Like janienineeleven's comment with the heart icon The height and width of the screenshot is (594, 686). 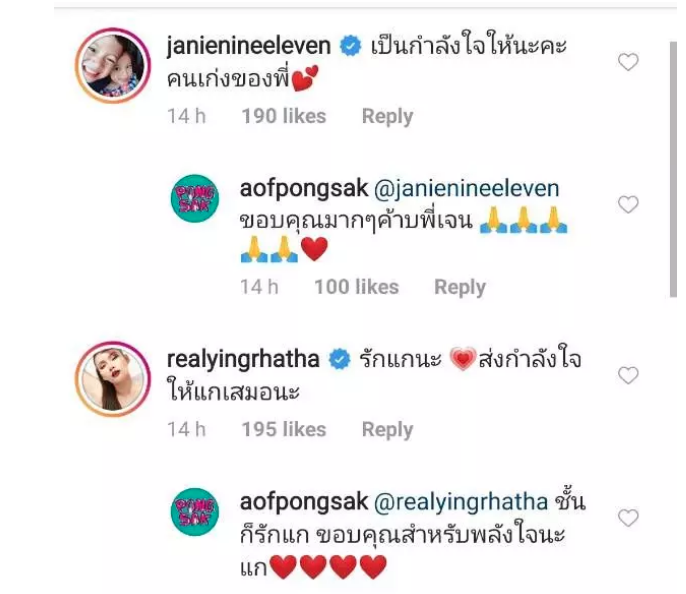[628, 62]
